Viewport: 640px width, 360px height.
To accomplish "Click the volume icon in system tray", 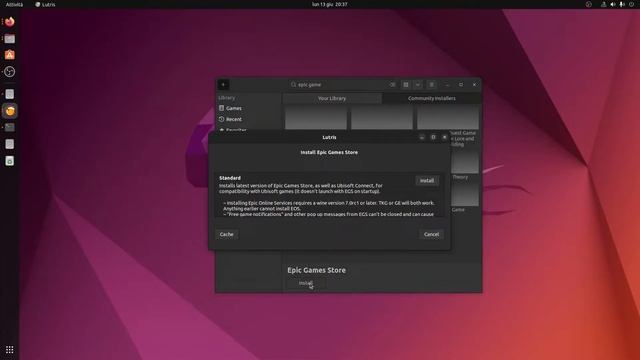I will tap(613, 4).
